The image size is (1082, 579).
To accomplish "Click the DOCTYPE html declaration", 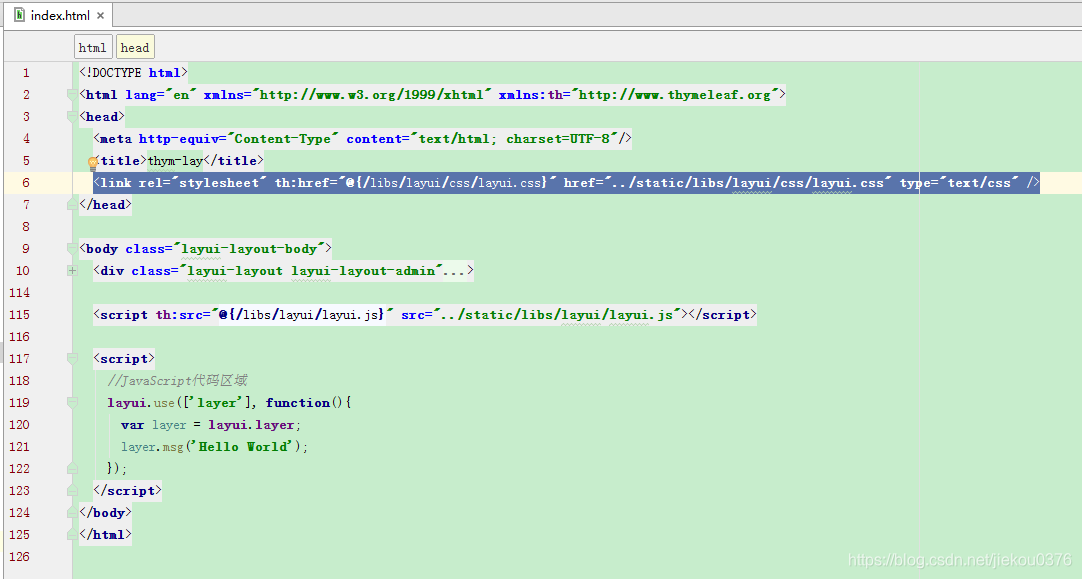I will [133, 72].
